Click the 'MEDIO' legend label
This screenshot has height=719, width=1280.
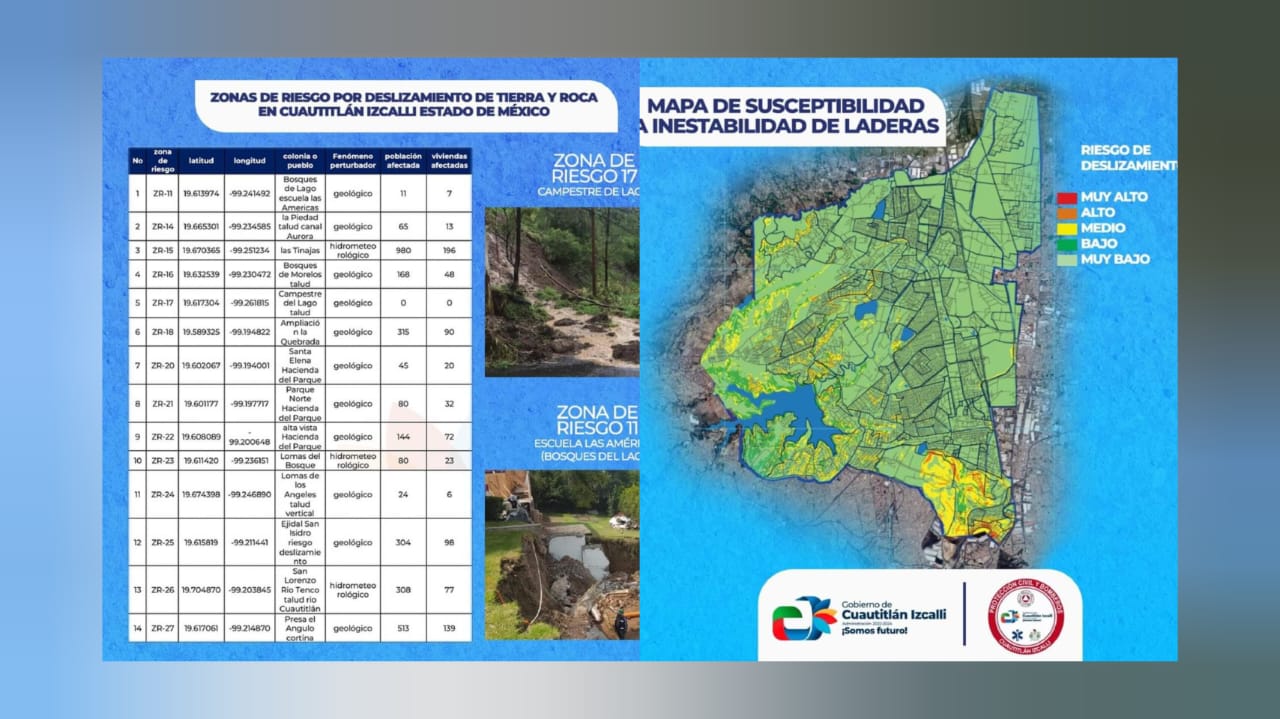click(1103, 228)
